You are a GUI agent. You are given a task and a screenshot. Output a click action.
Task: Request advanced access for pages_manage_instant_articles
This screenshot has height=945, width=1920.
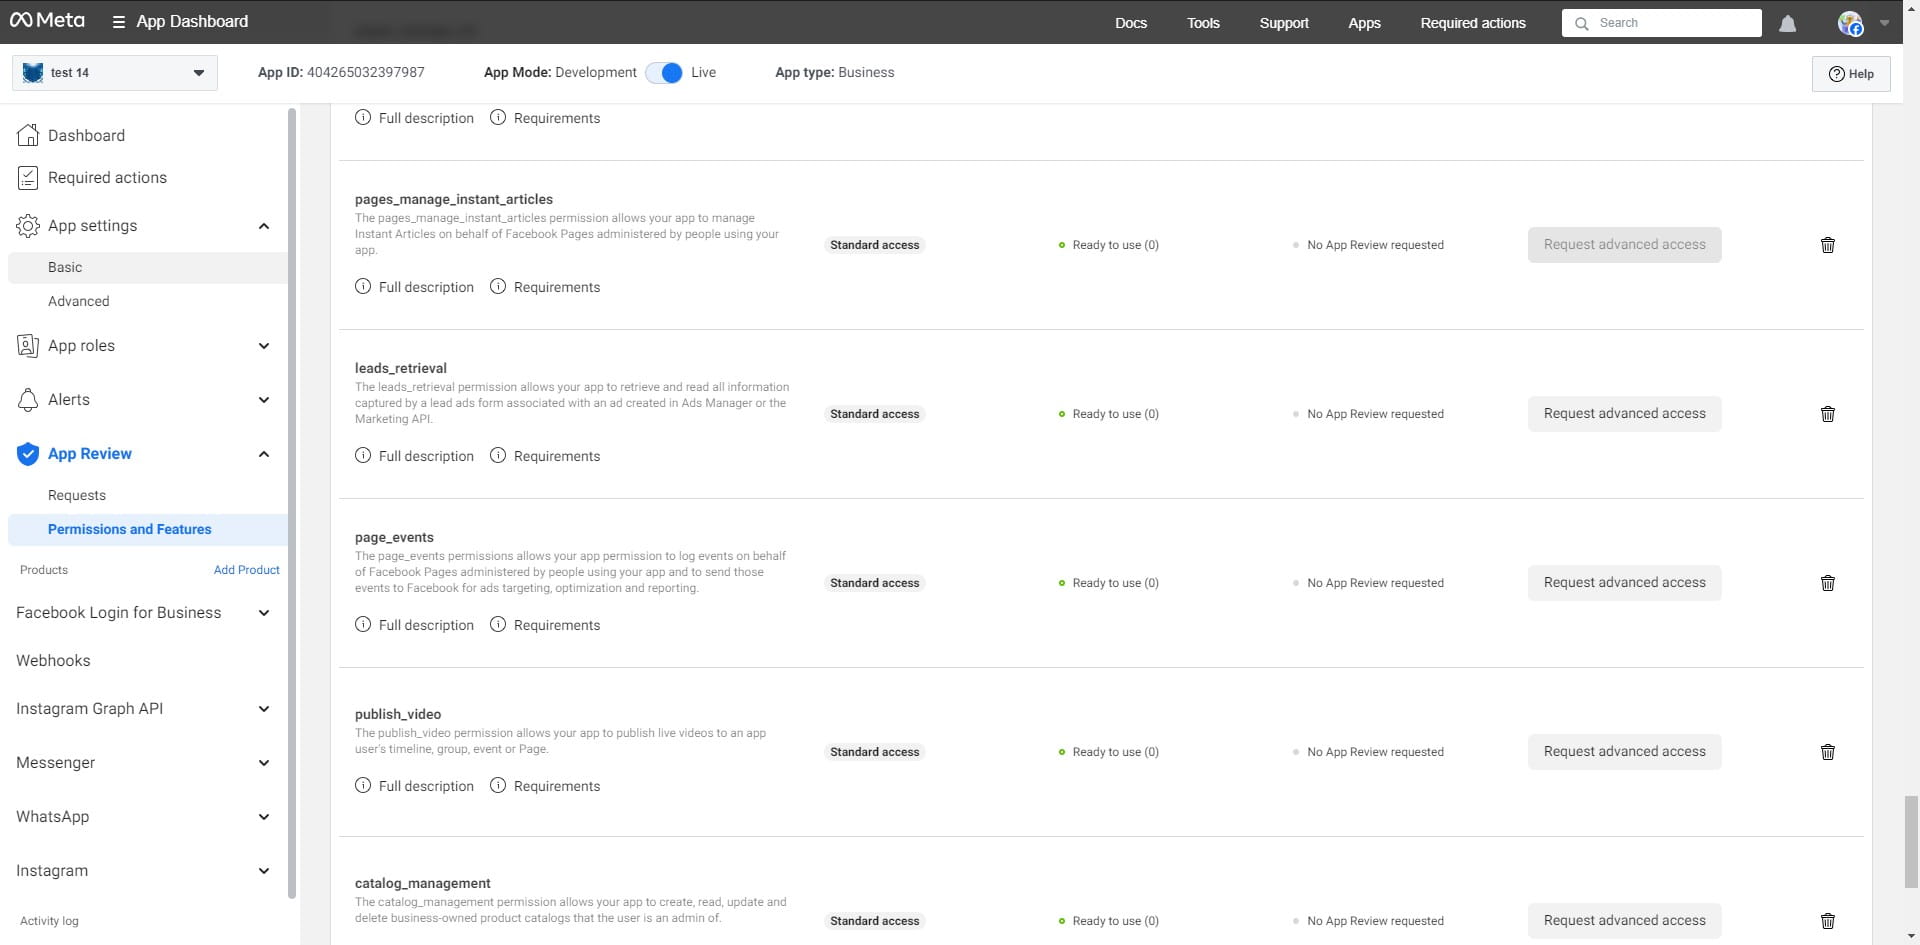1624,245
